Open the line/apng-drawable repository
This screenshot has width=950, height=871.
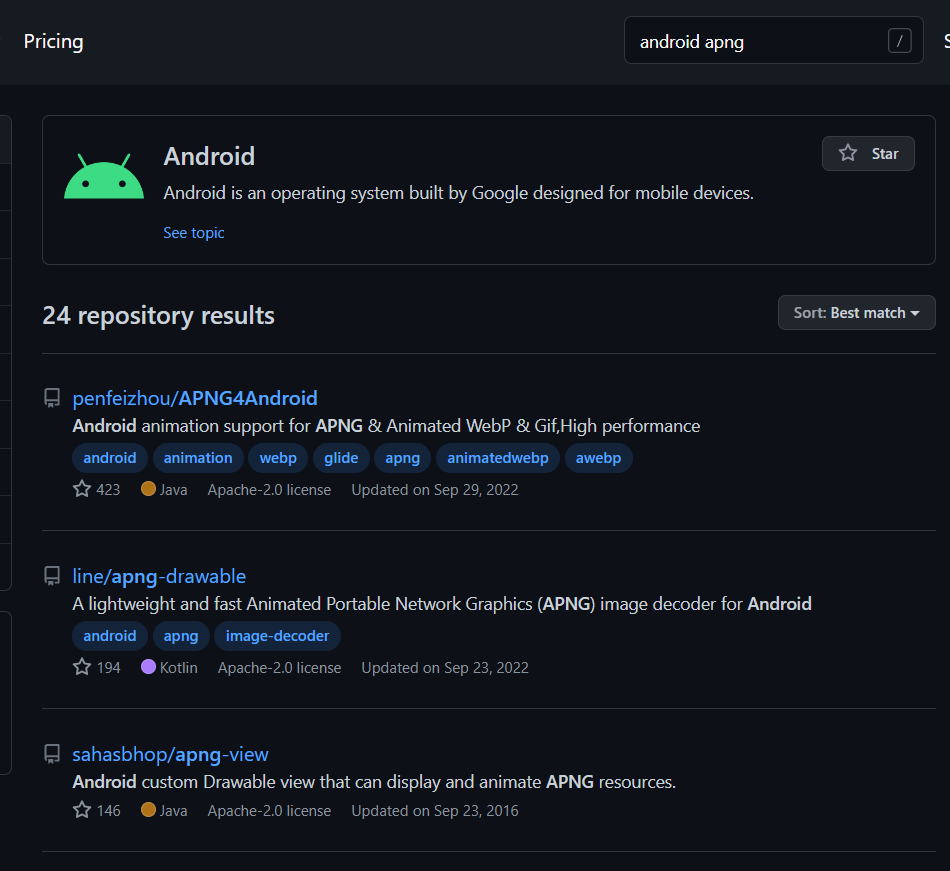(159, 576)
